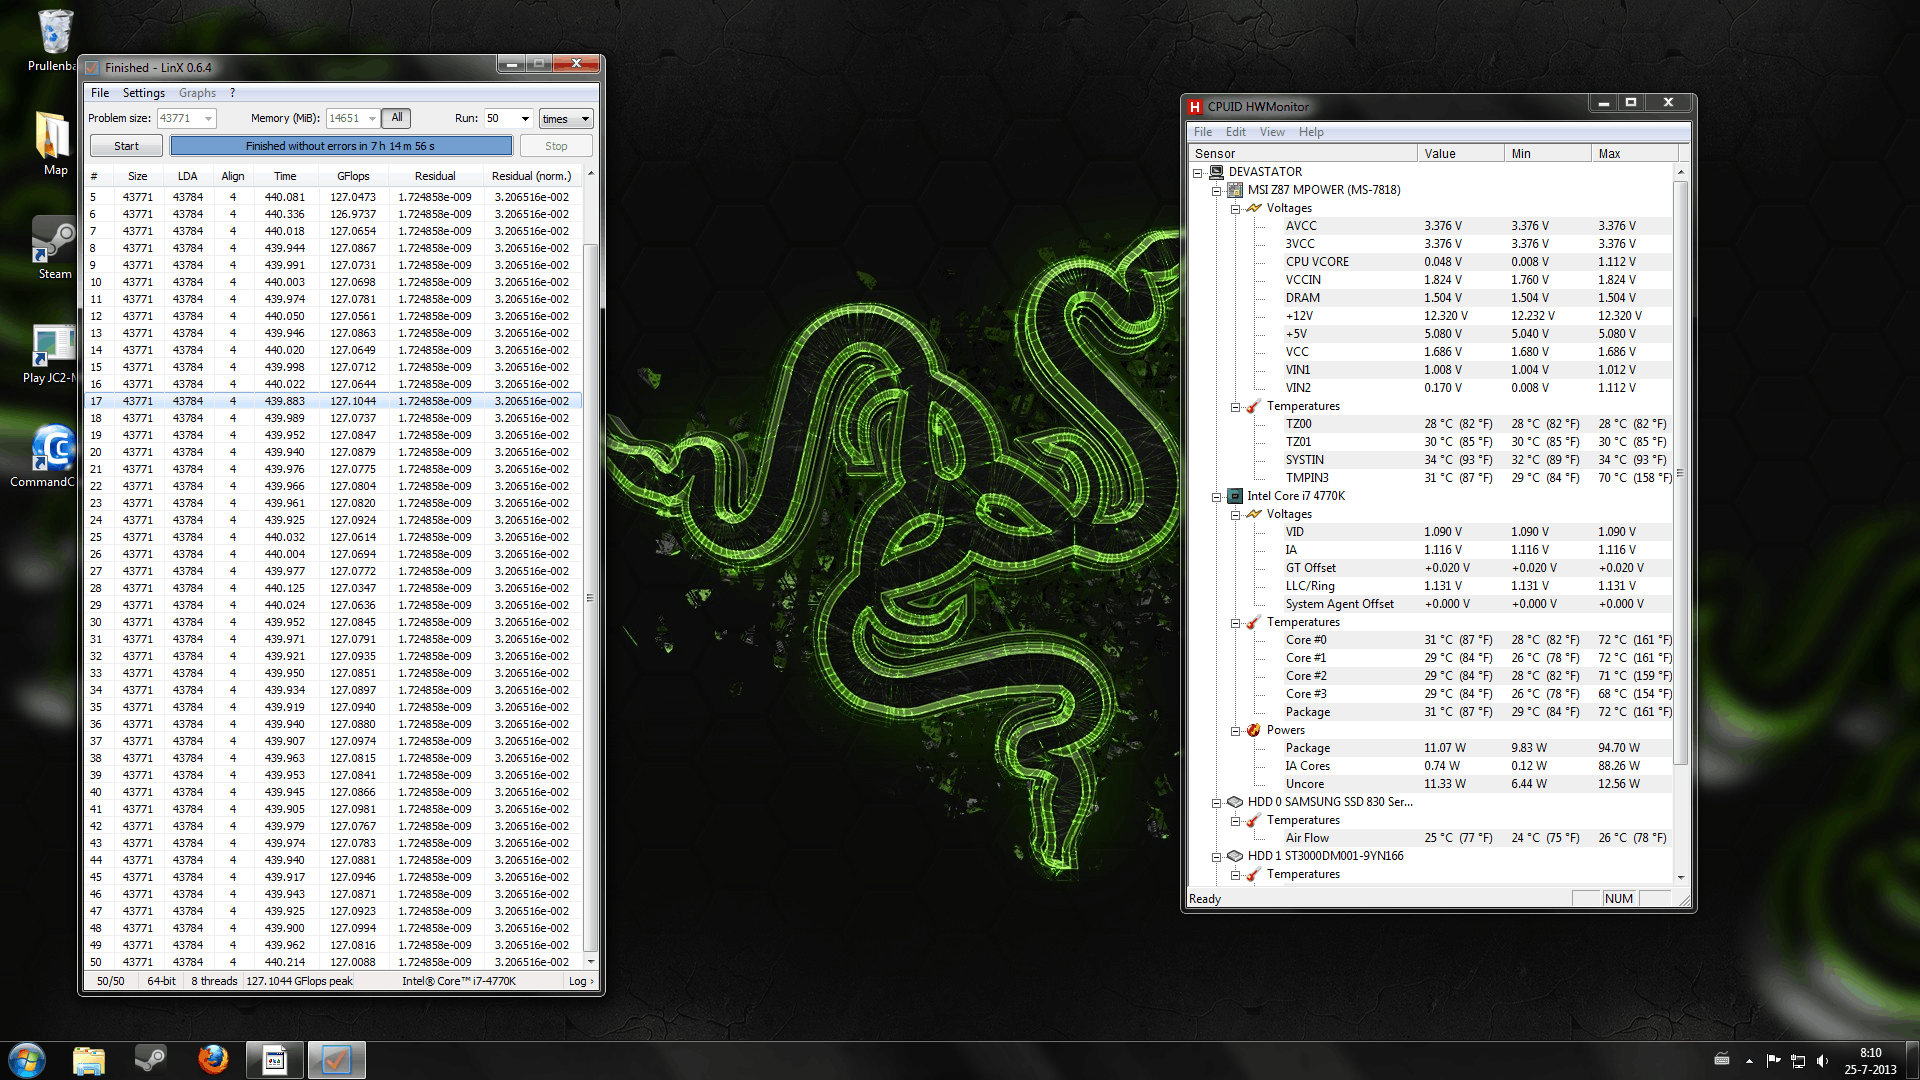Open the Memory (MiB) dropdown
The width and height of the screenshot is (1920, 1080).
coord(372,119)
